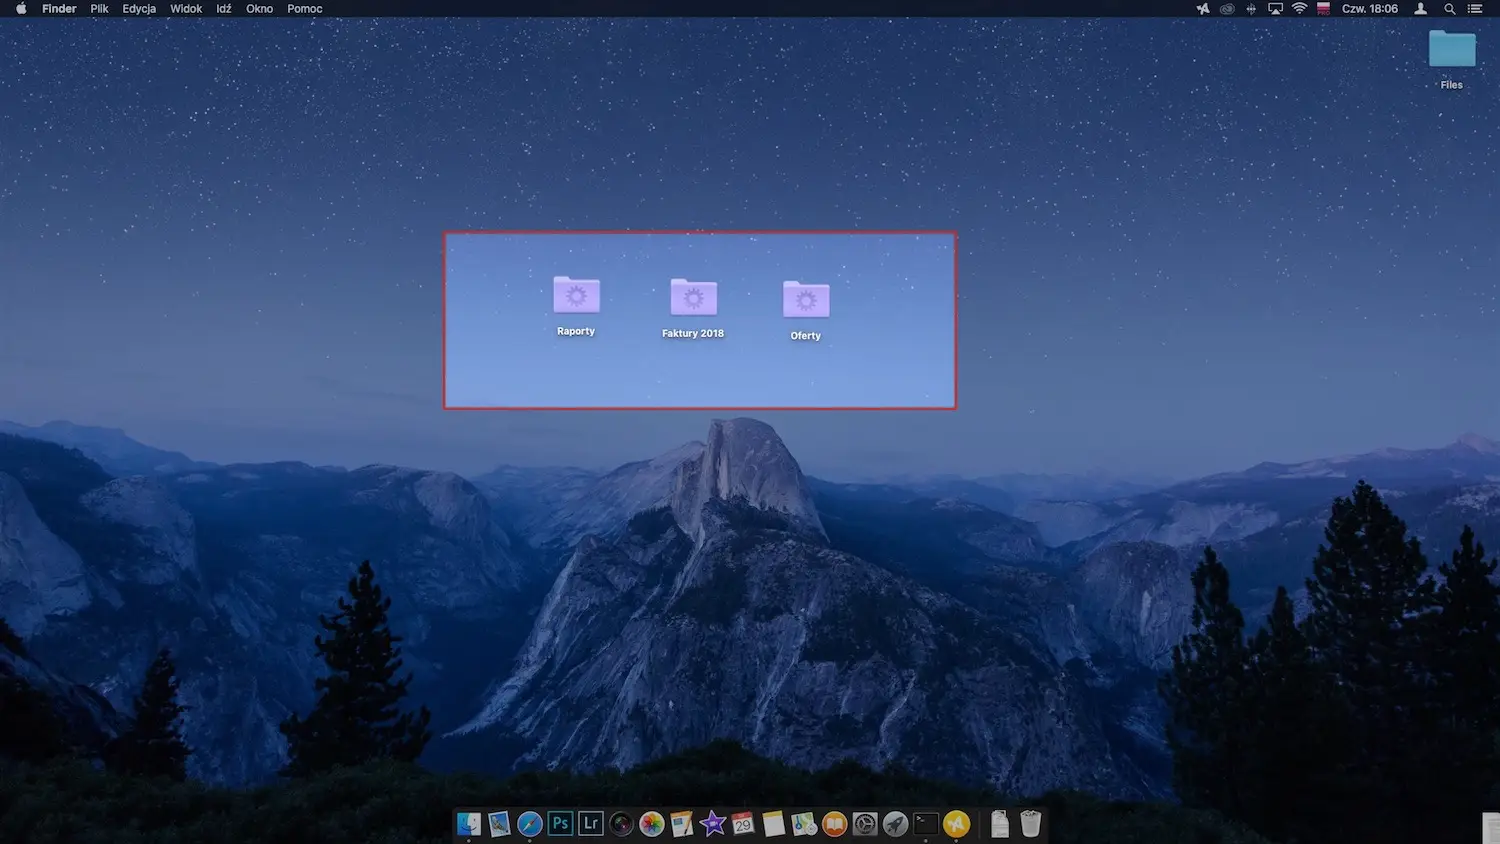Open the Maps app in the Dock
This screenshot has height=844, width=1500.
click(x=803, y=823)
